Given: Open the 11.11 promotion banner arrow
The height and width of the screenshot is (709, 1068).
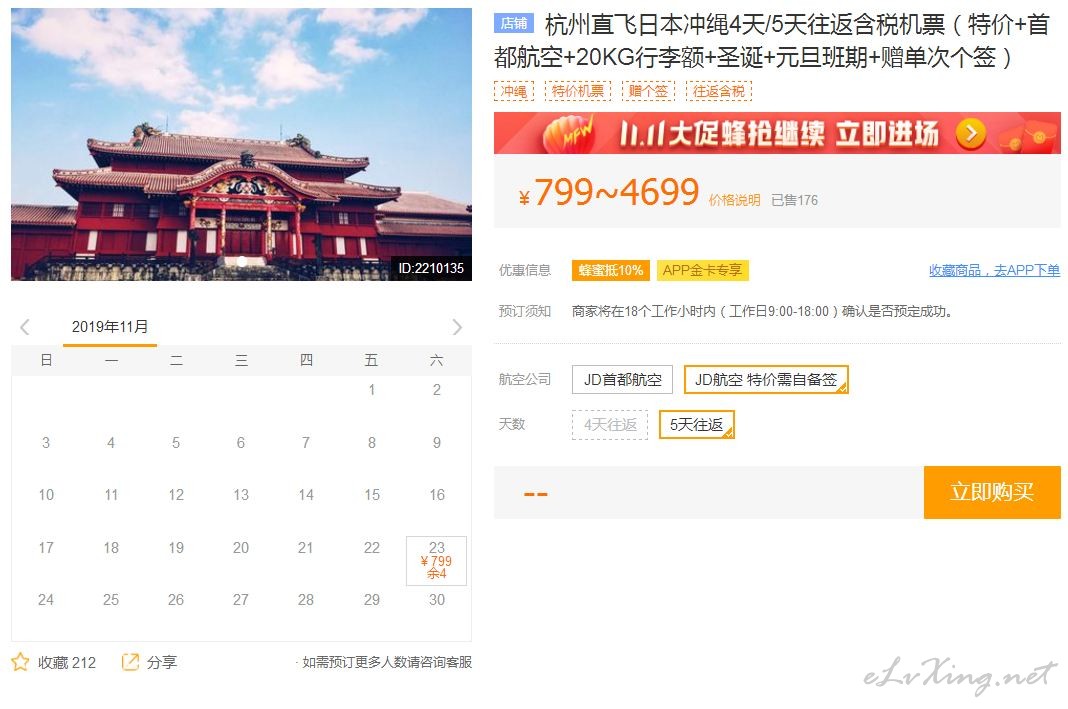Looking at the screenshot, I should tap(971, 134).
